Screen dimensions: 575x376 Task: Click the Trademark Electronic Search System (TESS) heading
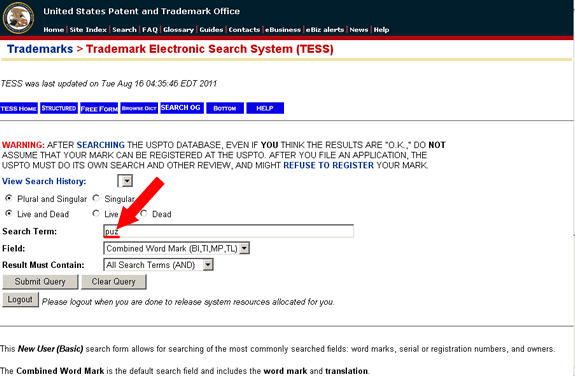click(210, 49)
